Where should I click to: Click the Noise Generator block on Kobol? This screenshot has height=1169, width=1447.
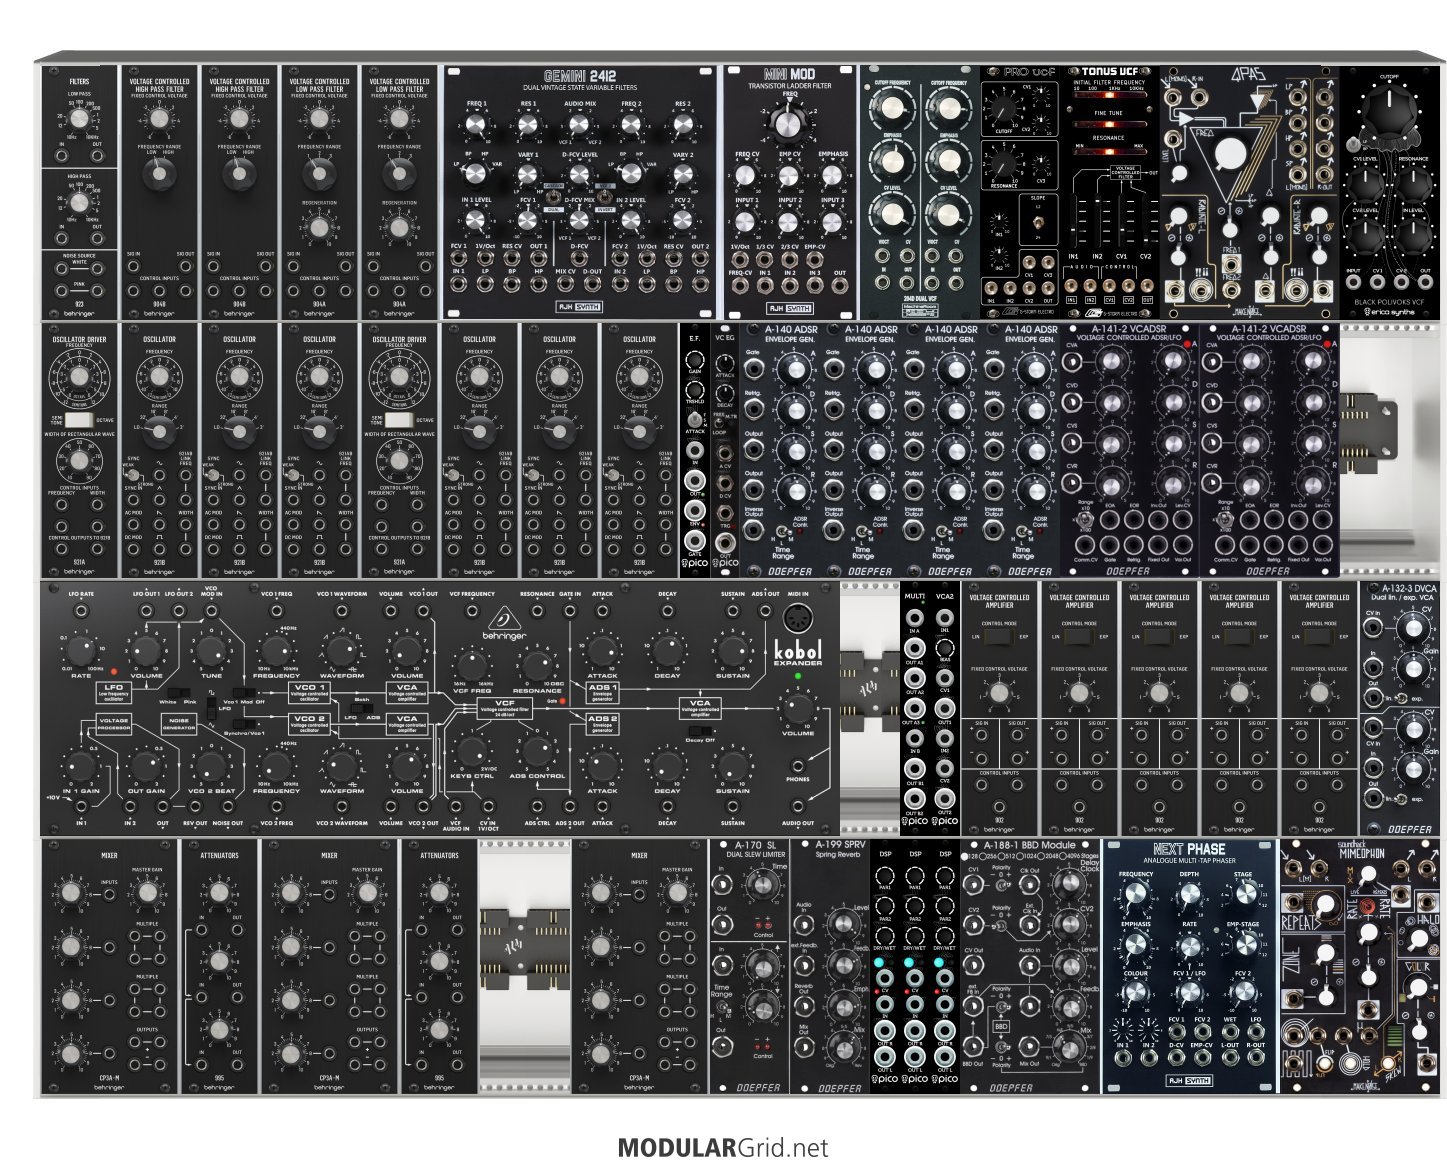(179, 724)
